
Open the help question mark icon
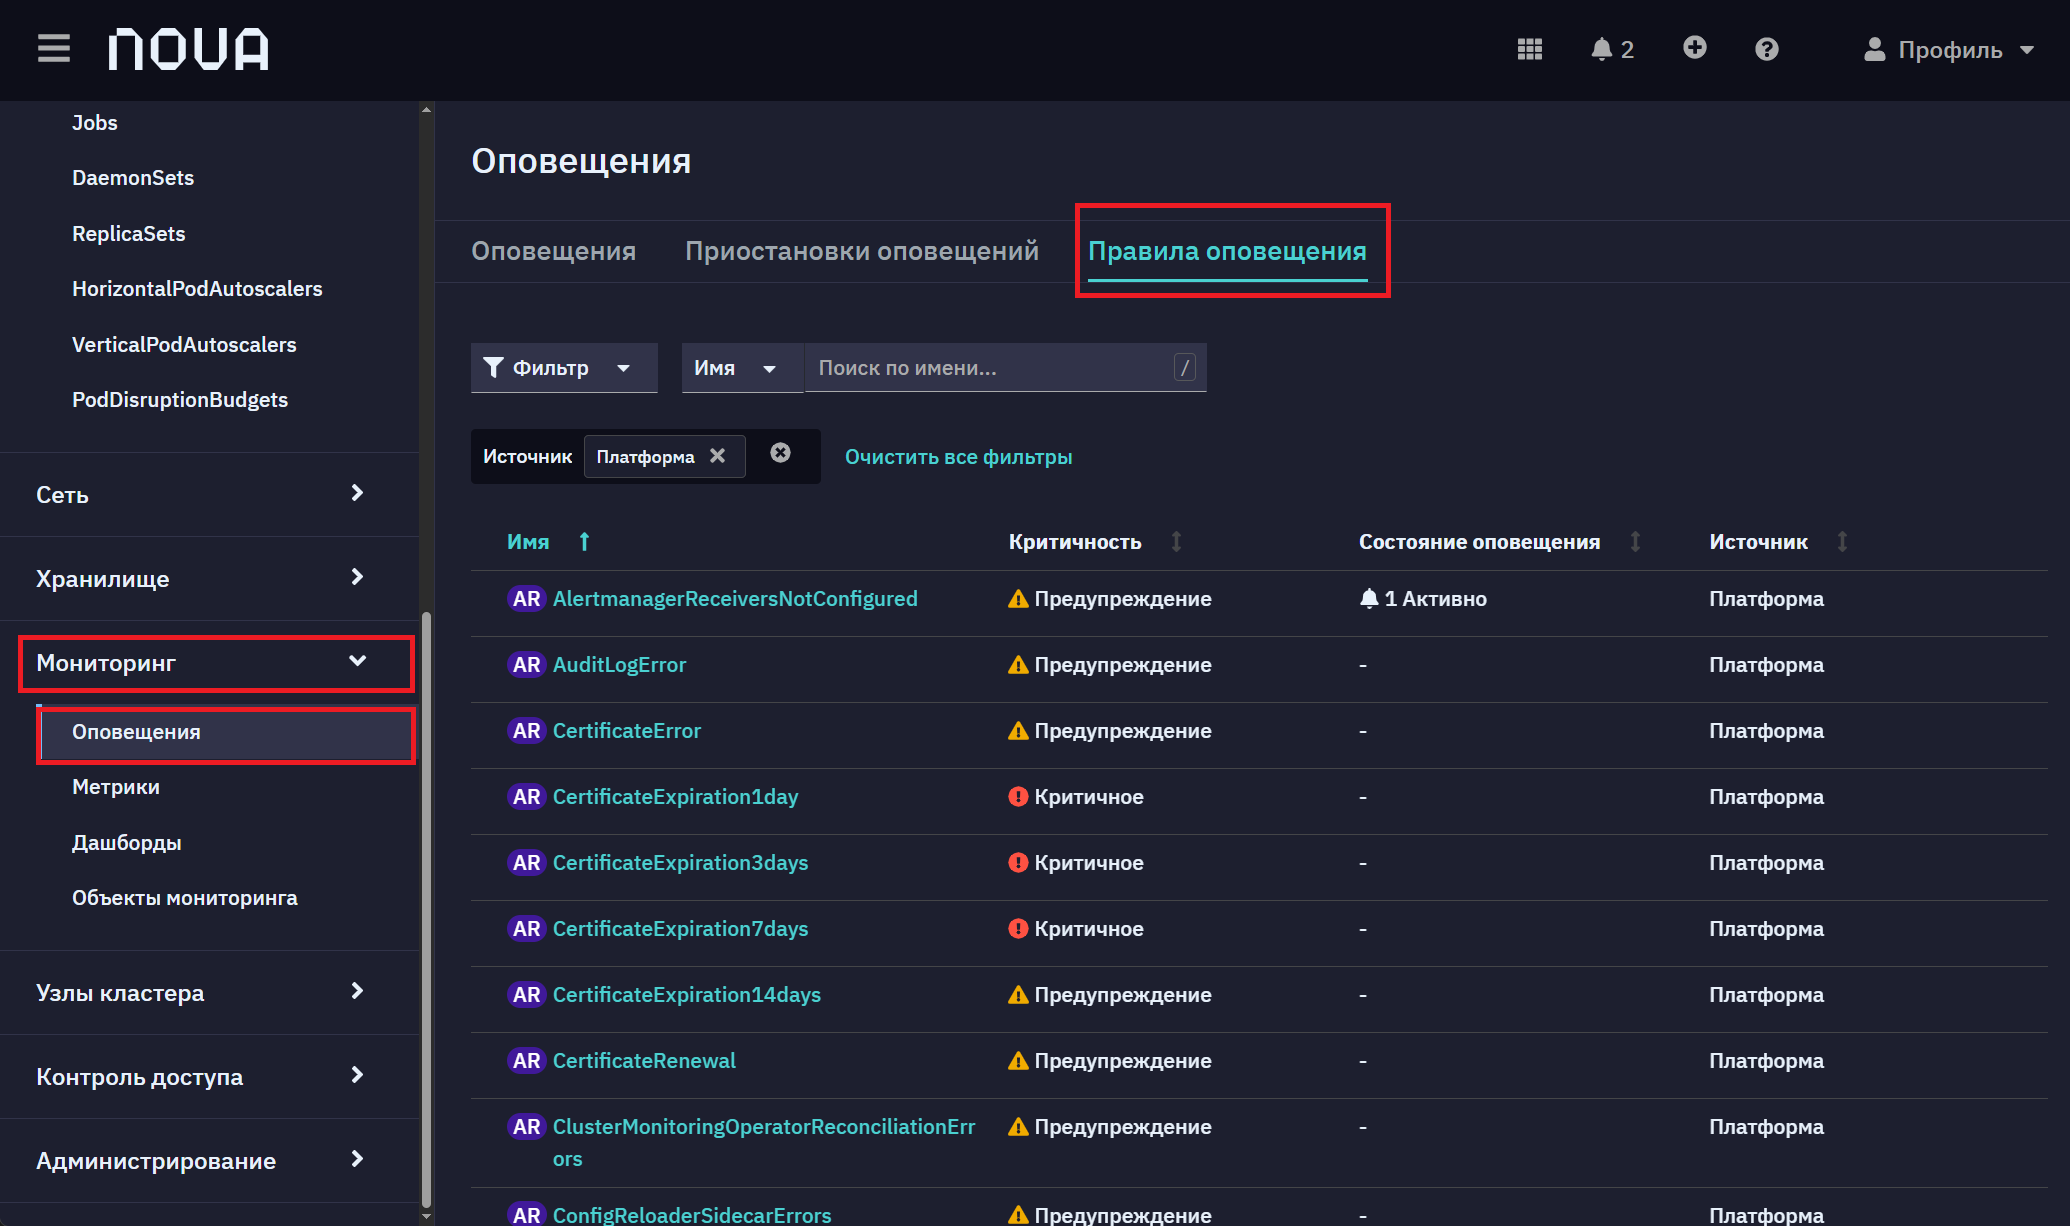click(1766, 49)
